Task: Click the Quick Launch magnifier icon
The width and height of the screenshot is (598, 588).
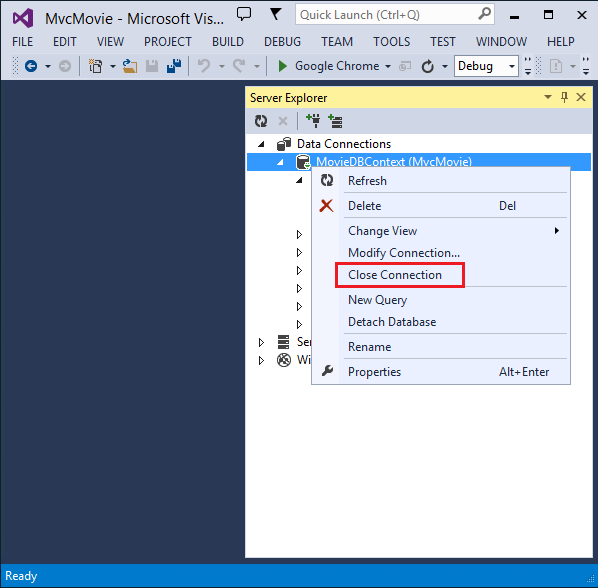Action: (x=484, y=14)
